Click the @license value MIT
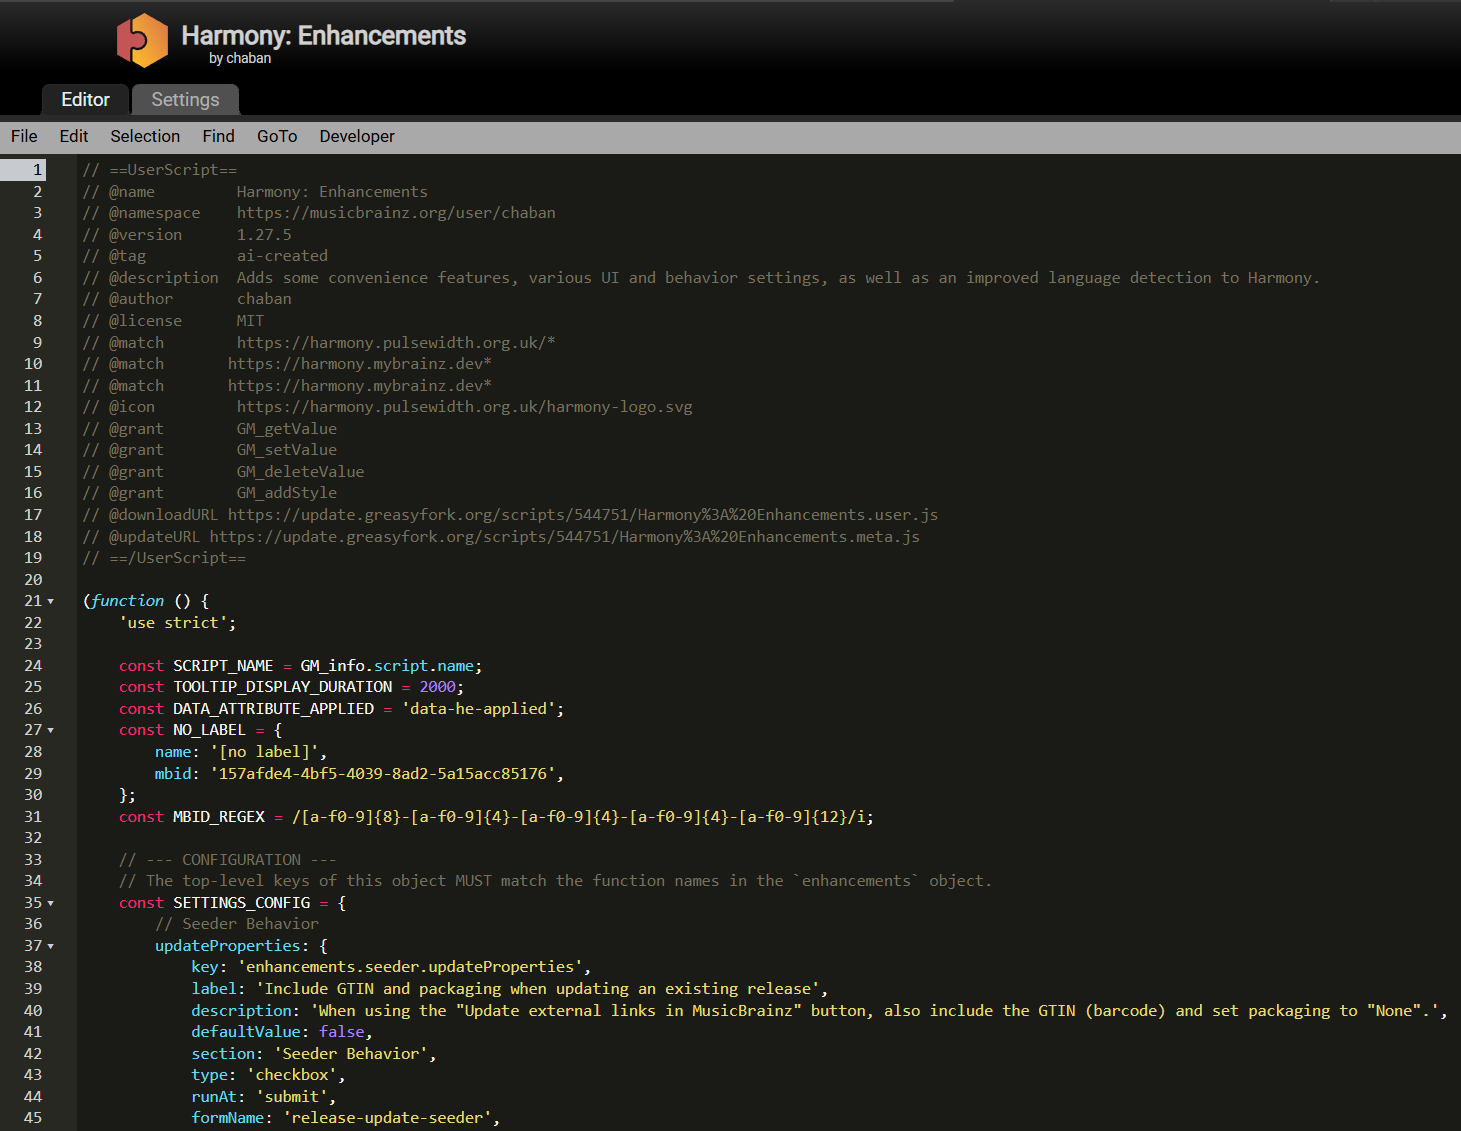This screenshot has height=1131, width=1461. (250, 321)
